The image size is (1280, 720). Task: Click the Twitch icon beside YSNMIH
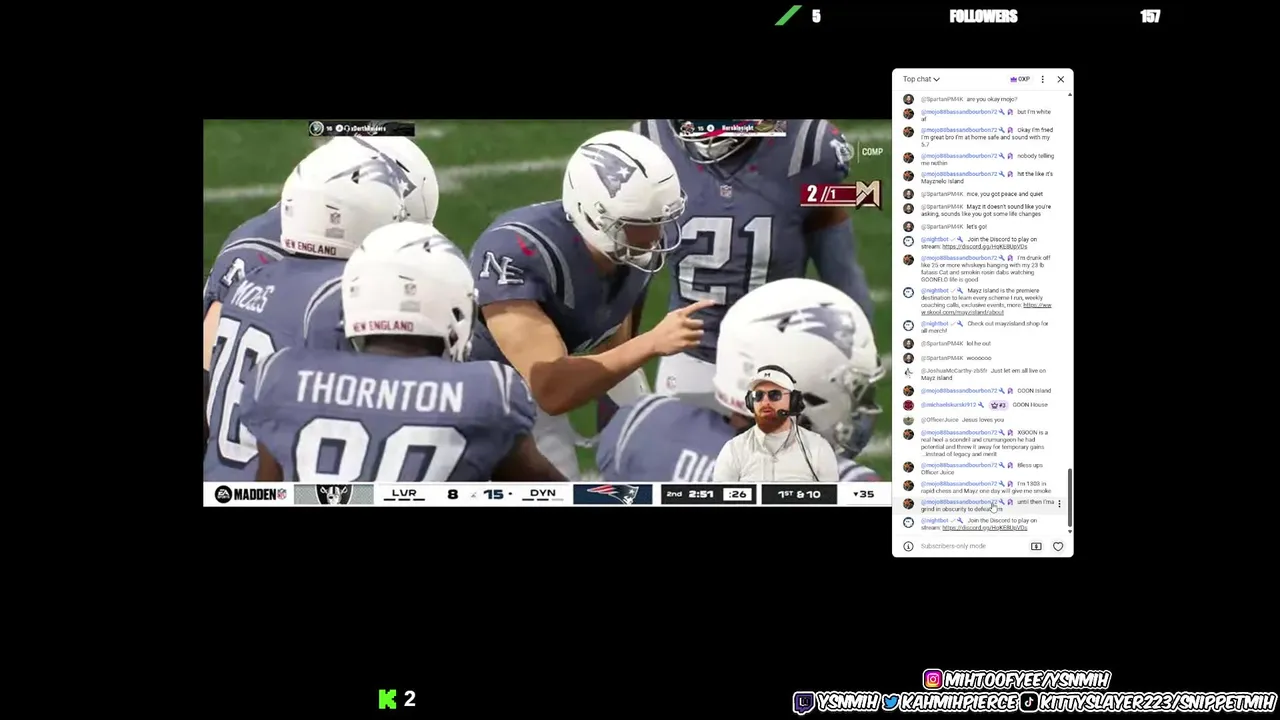(804, 702)
